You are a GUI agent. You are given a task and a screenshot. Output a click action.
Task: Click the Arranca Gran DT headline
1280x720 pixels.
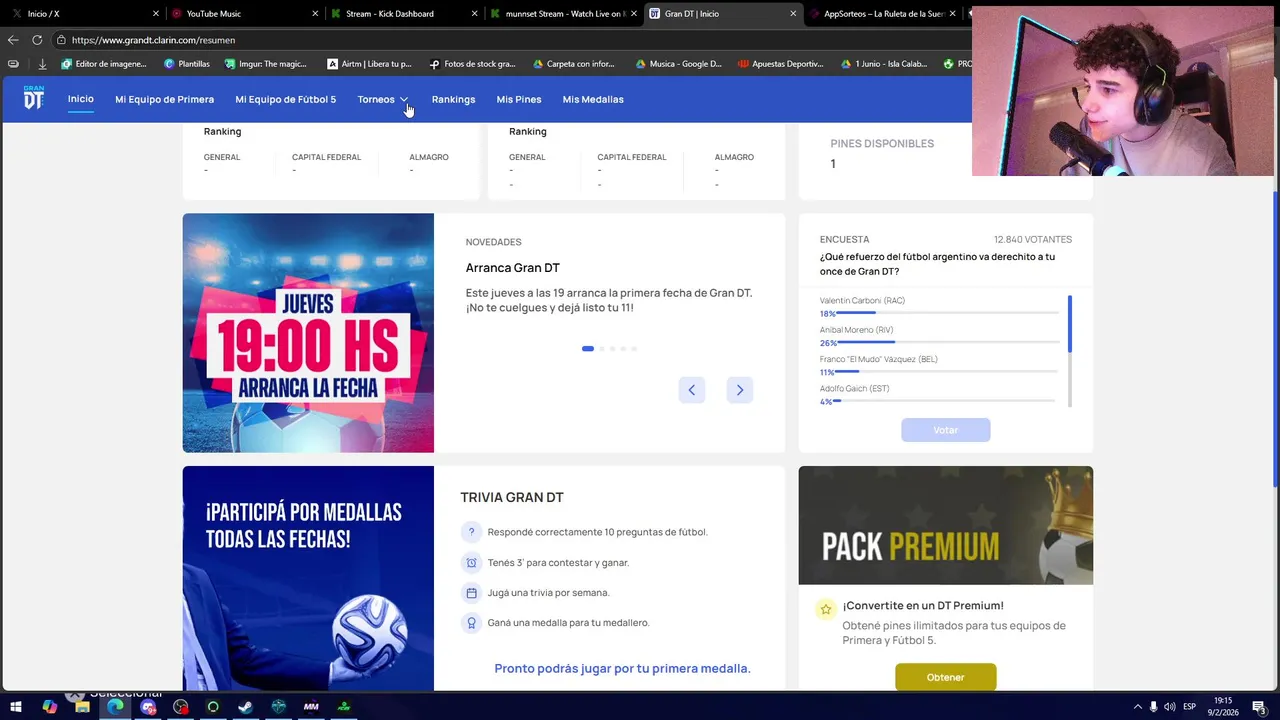click(512, 268)
